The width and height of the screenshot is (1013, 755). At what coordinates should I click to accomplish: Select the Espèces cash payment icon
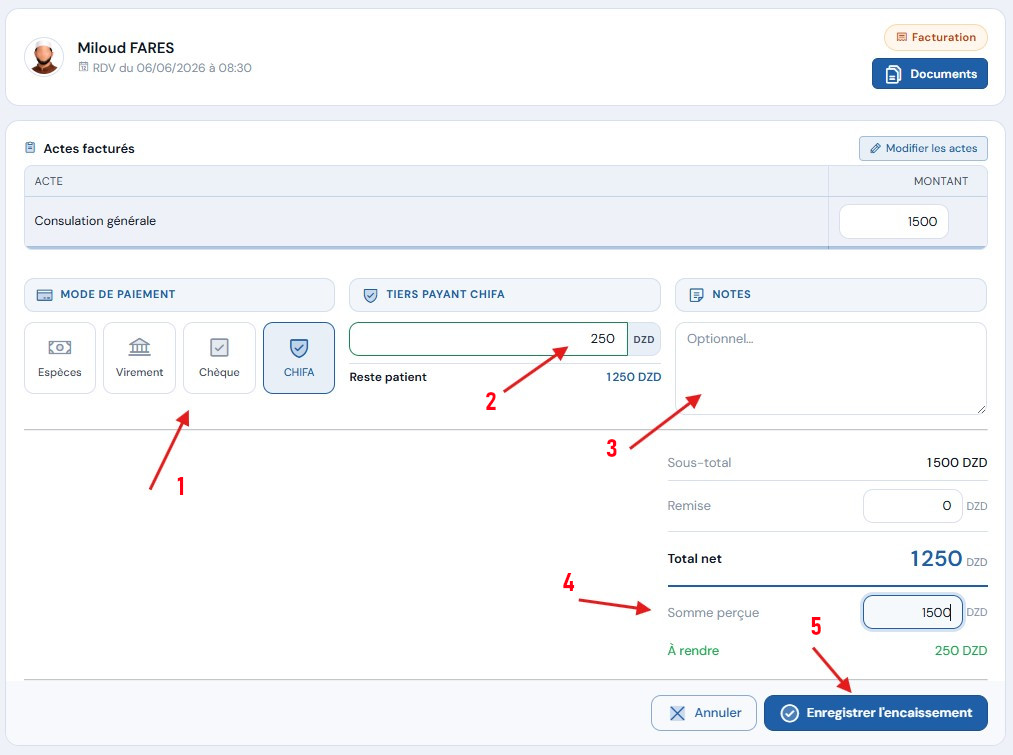point(59,347)
